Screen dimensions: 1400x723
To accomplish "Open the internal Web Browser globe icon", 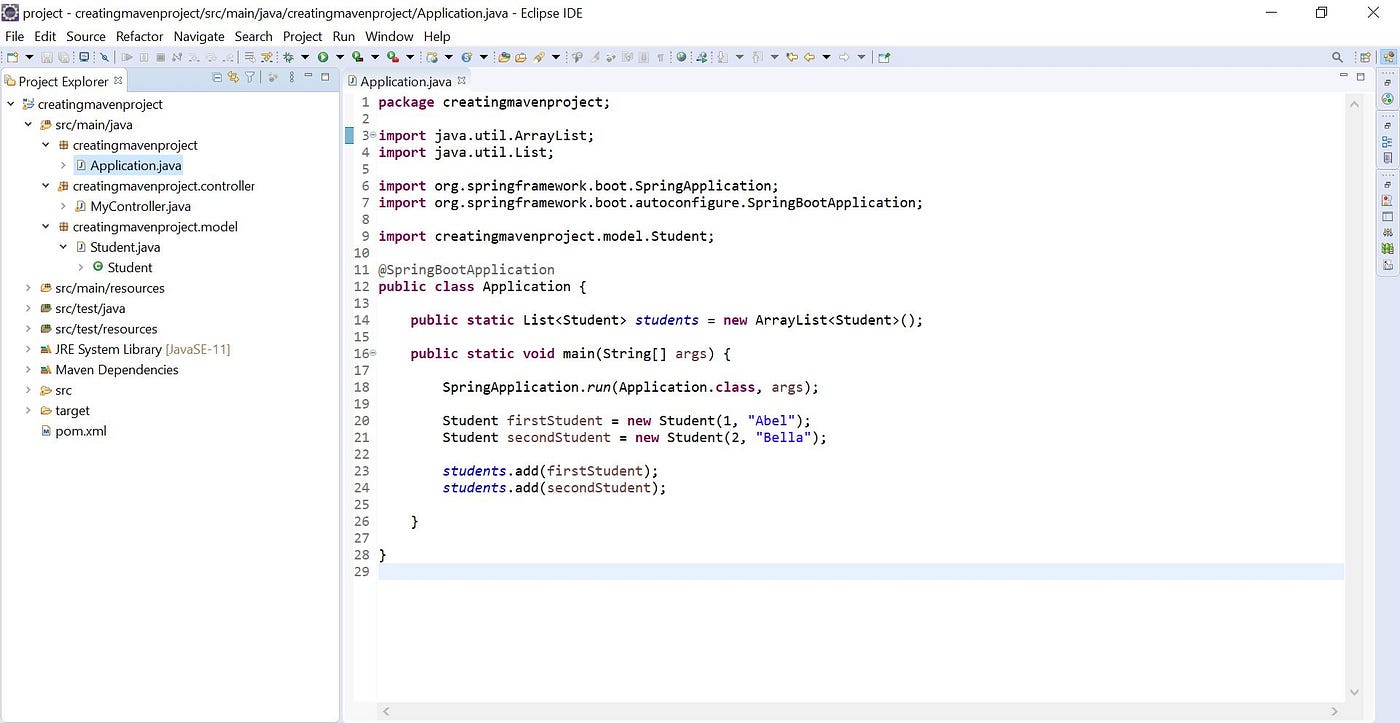I will pyautogui.click(x=681, y=57).
